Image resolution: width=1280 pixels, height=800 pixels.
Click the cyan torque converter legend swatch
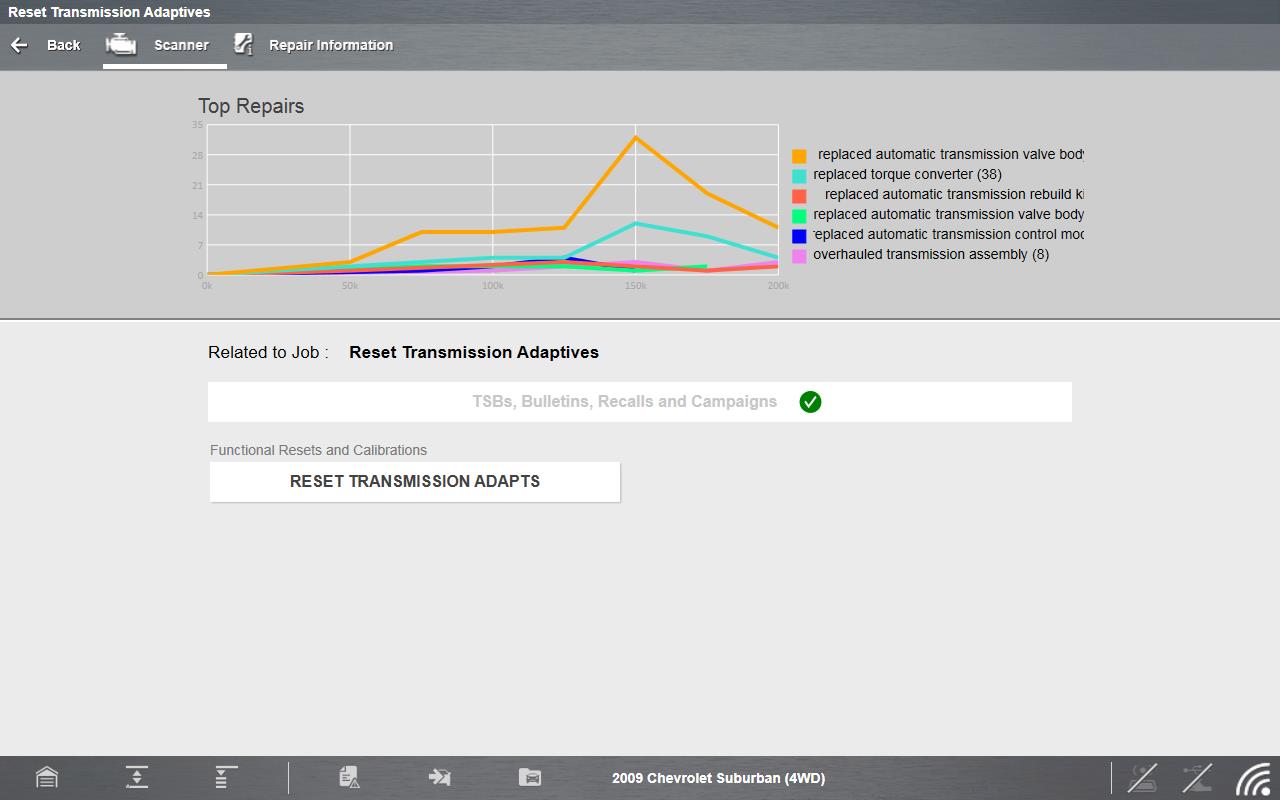coord(799,176)
